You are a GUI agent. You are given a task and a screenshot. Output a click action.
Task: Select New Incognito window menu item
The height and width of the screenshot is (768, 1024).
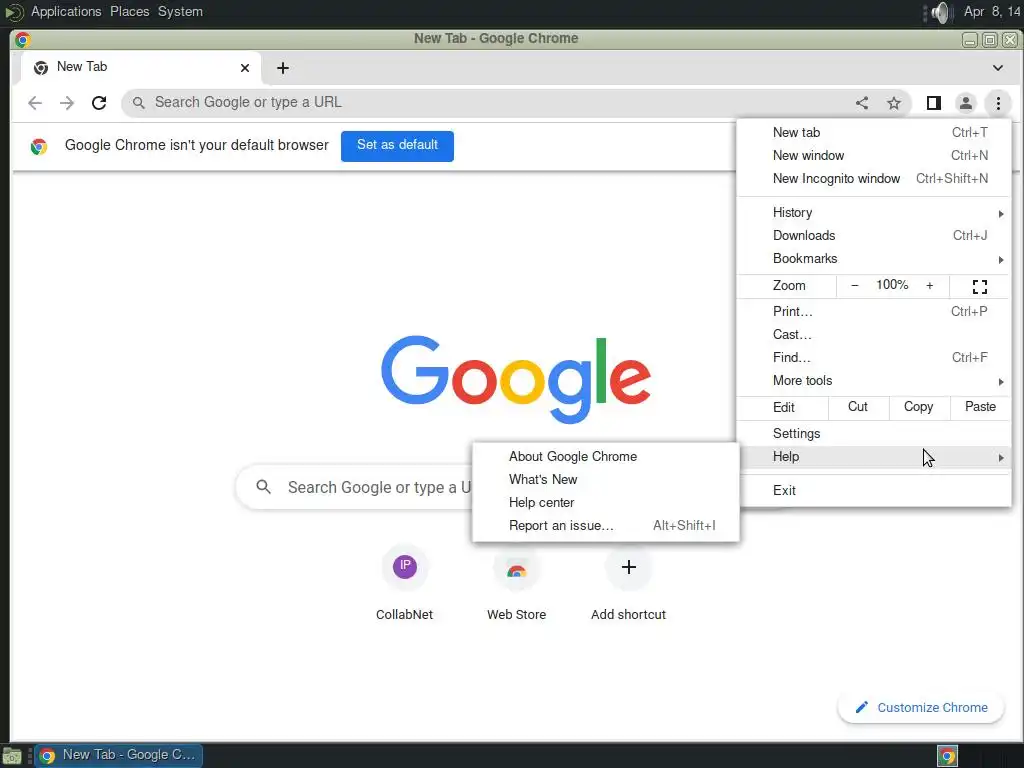[874, 178]
